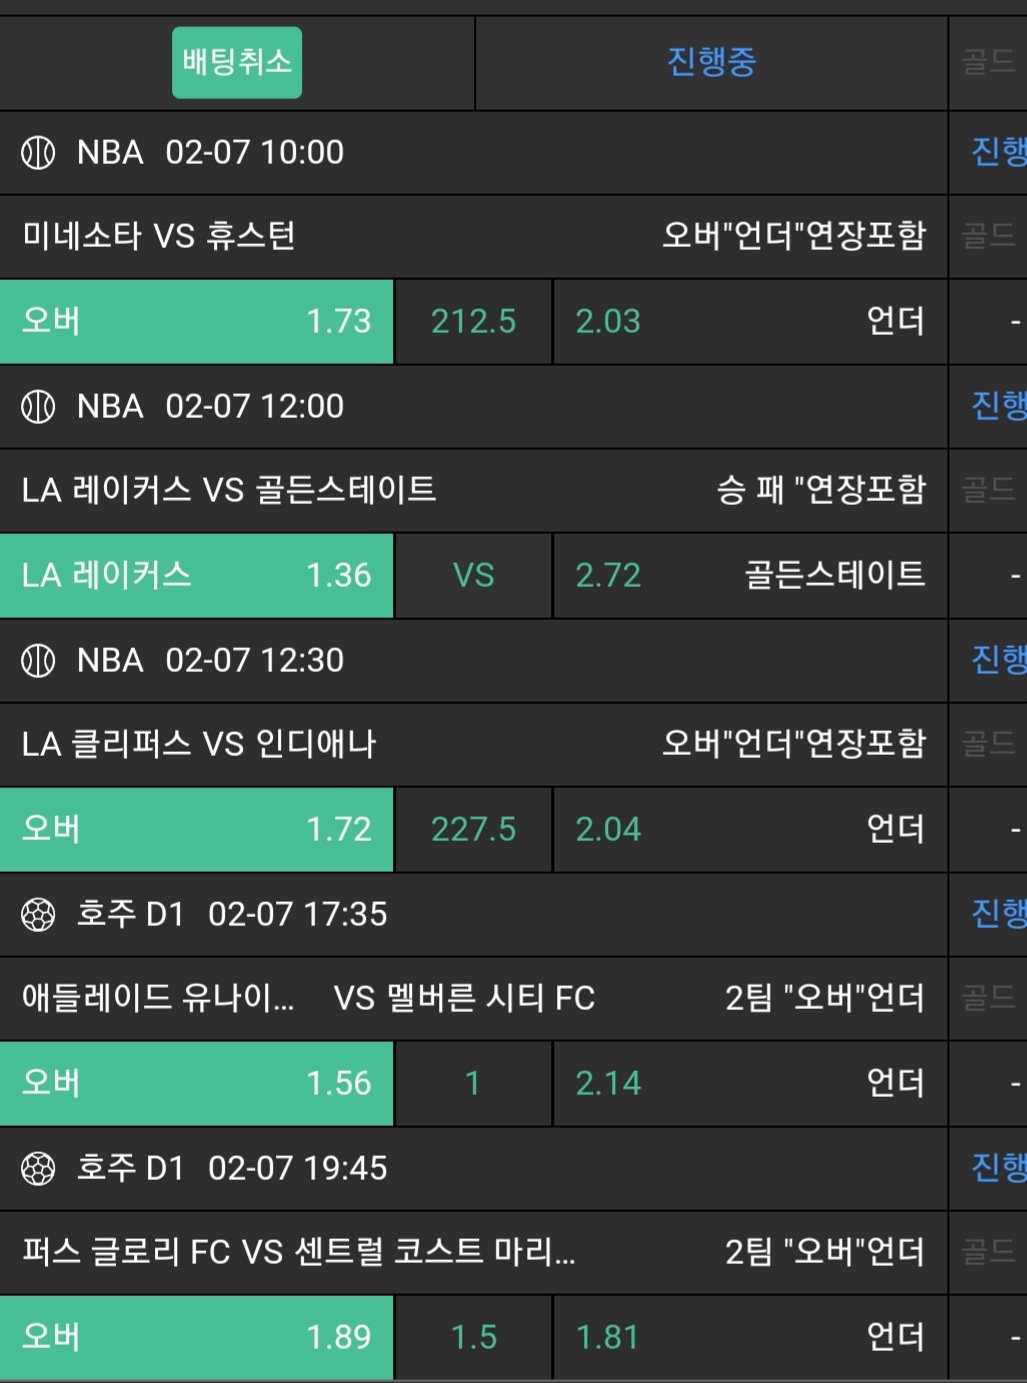Select 언더 2.14 for 멜버른 시티 FC match
Image resolution: width=1027 pixels, height=1383 pixels.
click(x=749, y=1083)
